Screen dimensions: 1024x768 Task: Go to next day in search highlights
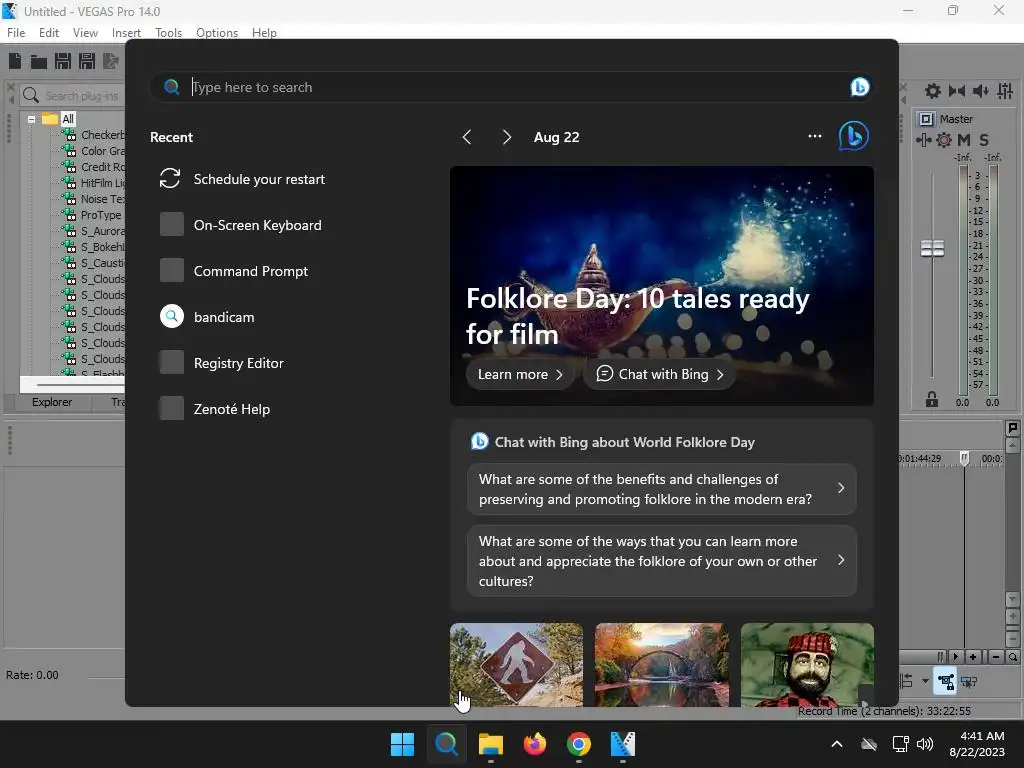(507, 137)
